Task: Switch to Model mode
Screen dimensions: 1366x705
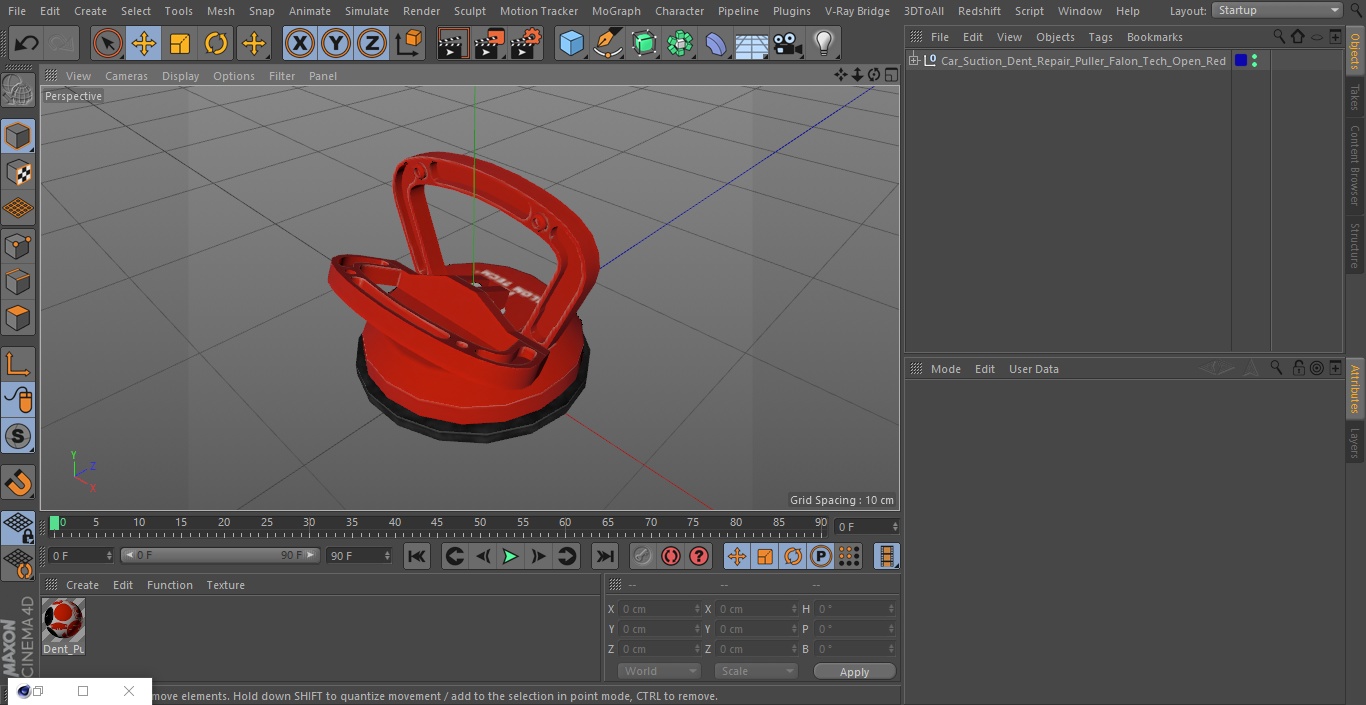Action: tap(18, 136)
